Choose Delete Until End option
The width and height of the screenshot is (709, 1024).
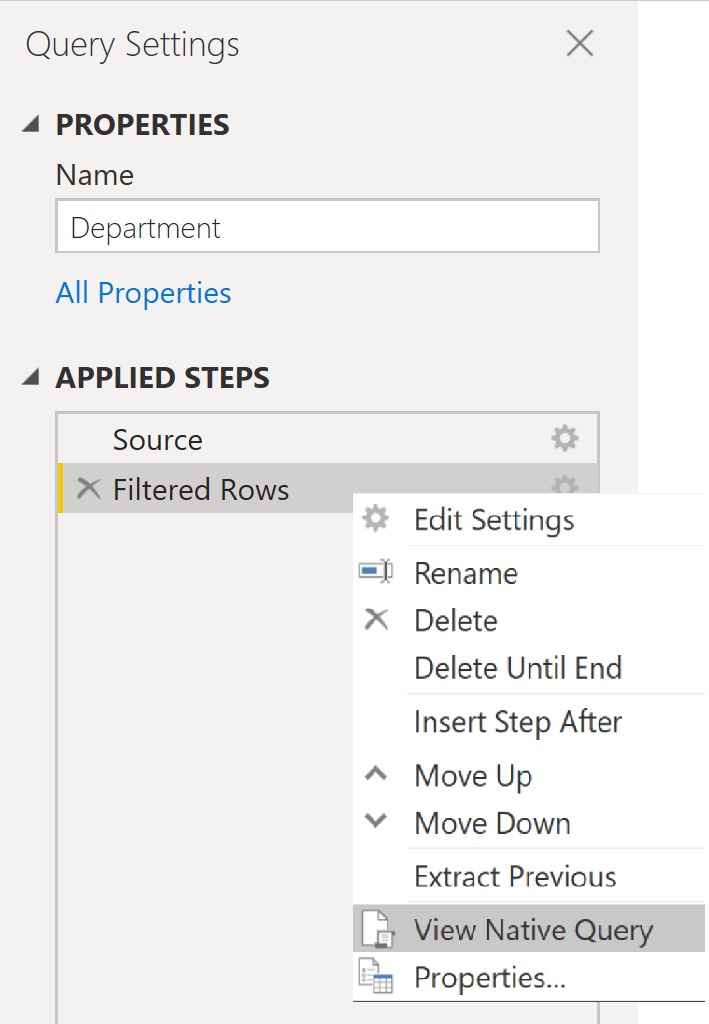click(x=518, y=668)
